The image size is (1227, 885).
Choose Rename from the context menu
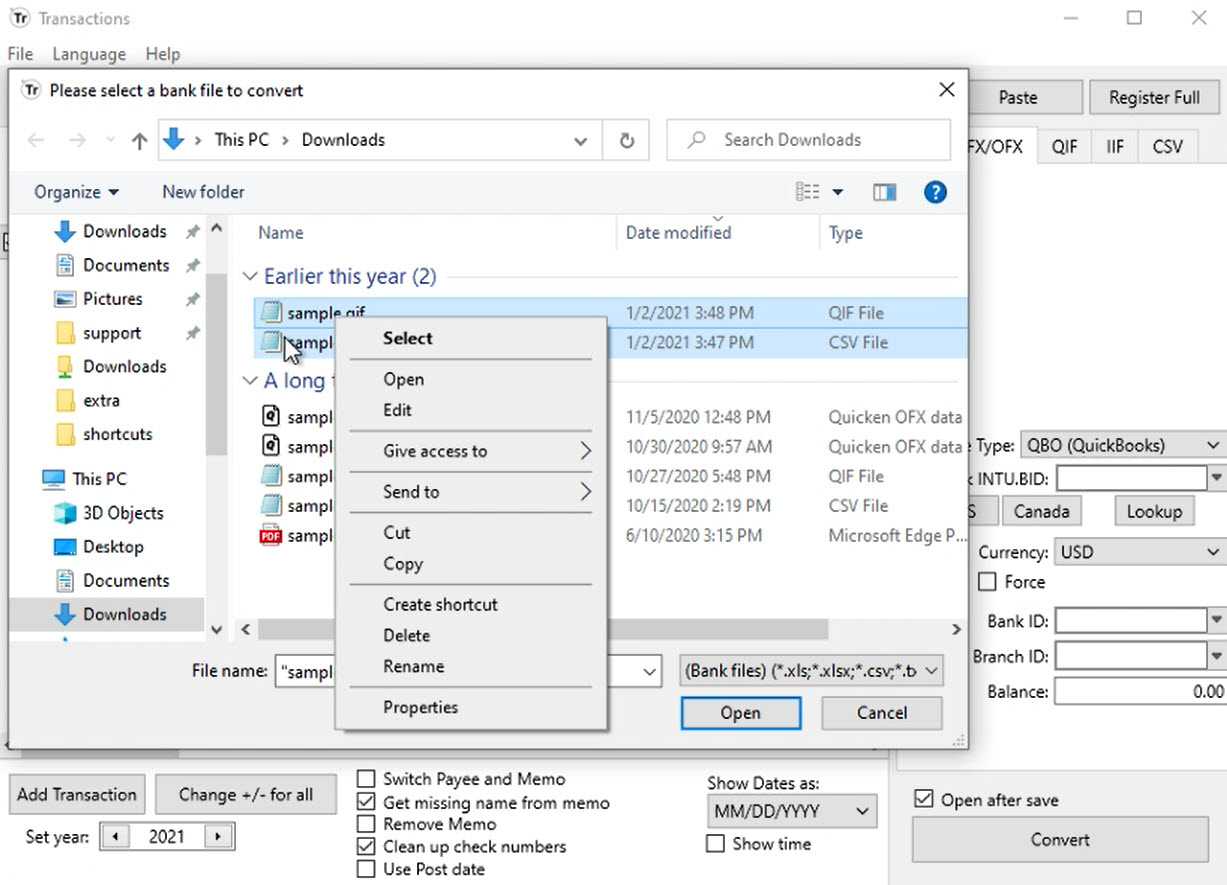tap(413, 666)
